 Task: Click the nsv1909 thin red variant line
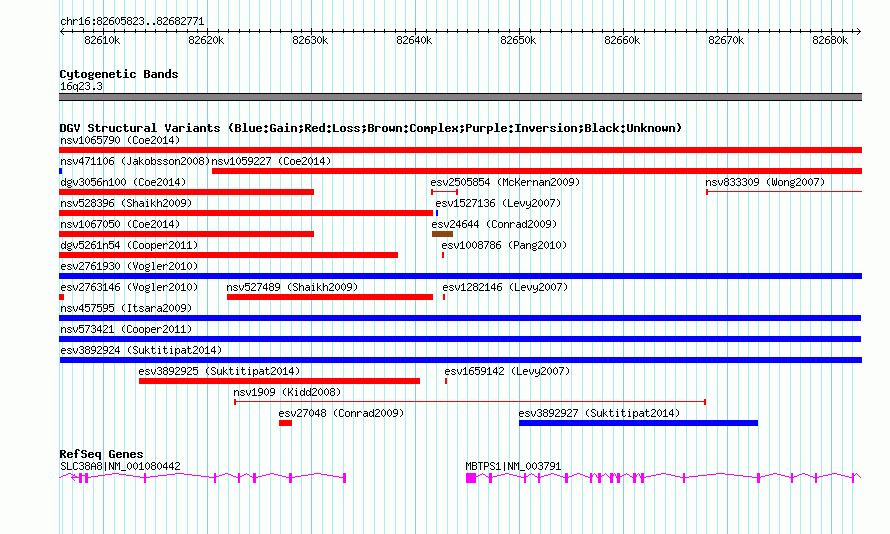(470, 402)
